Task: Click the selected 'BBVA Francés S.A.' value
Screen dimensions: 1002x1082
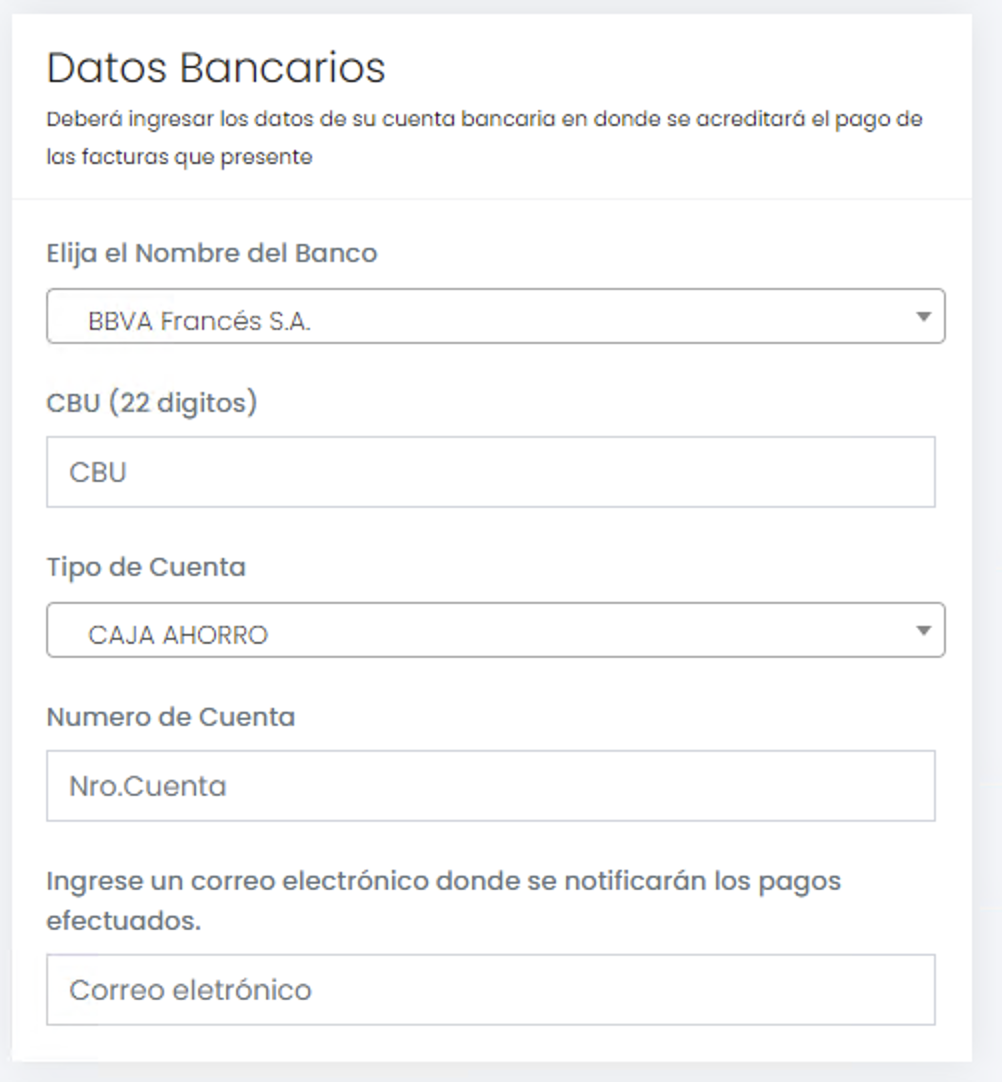Action: click(x=200, y=322)
